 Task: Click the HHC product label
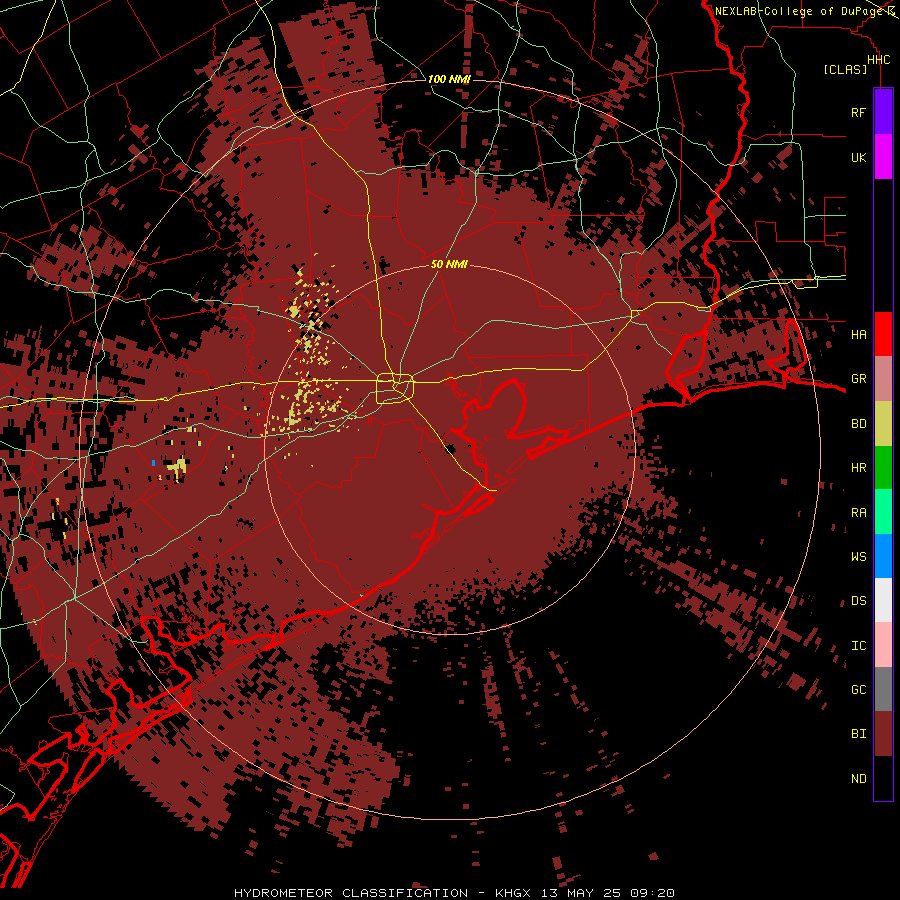pyautogui.click(x=878, y=60)
